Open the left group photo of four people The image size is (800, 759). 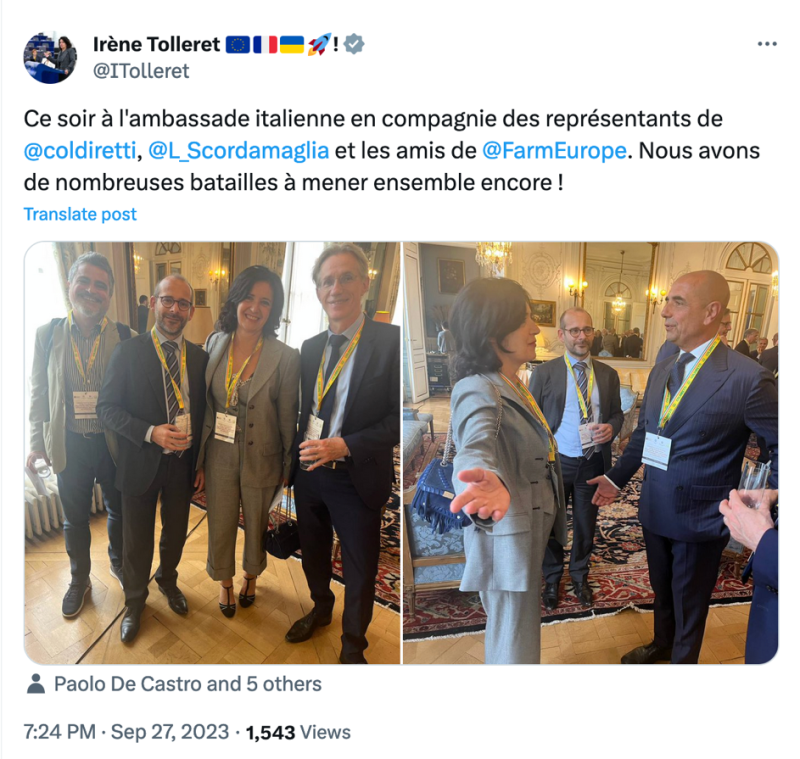point(212,453)
